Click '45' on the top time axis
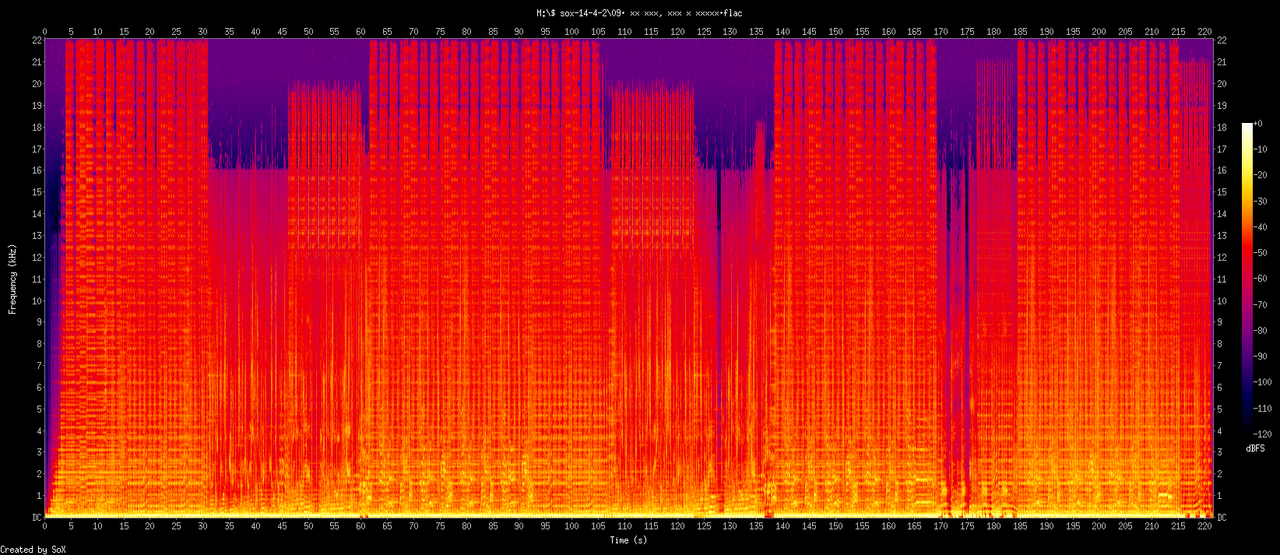 click(282, 31)
